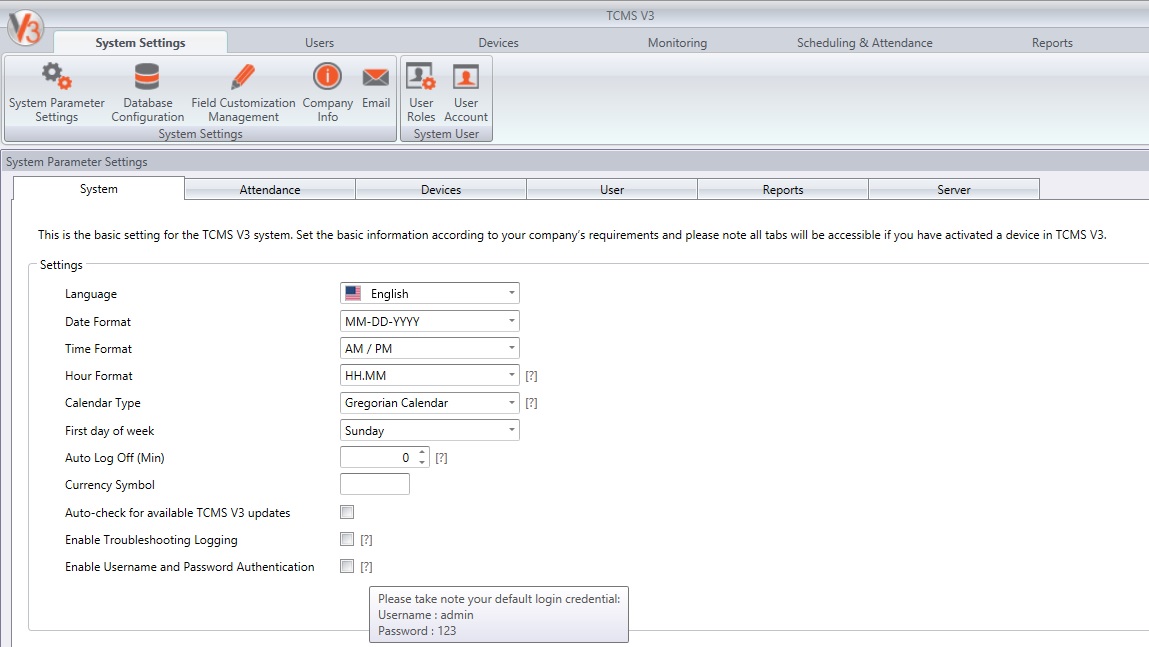1149x647 pixels.
Task: Open the Hour Format dropdown
Action: click(429, 375)
